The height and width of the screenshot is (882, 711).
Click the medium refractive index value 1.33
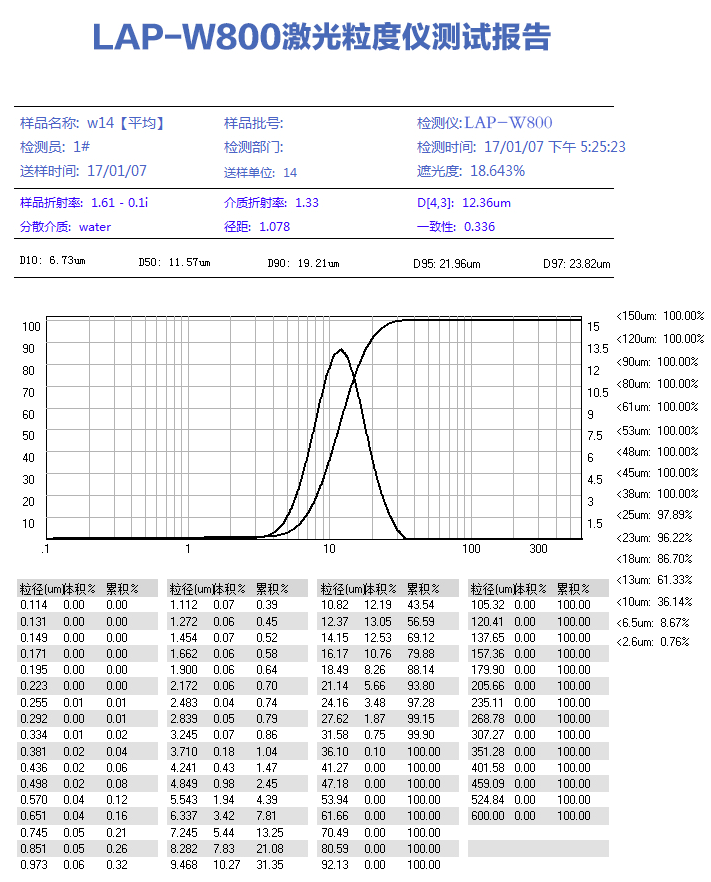[307, 203]
